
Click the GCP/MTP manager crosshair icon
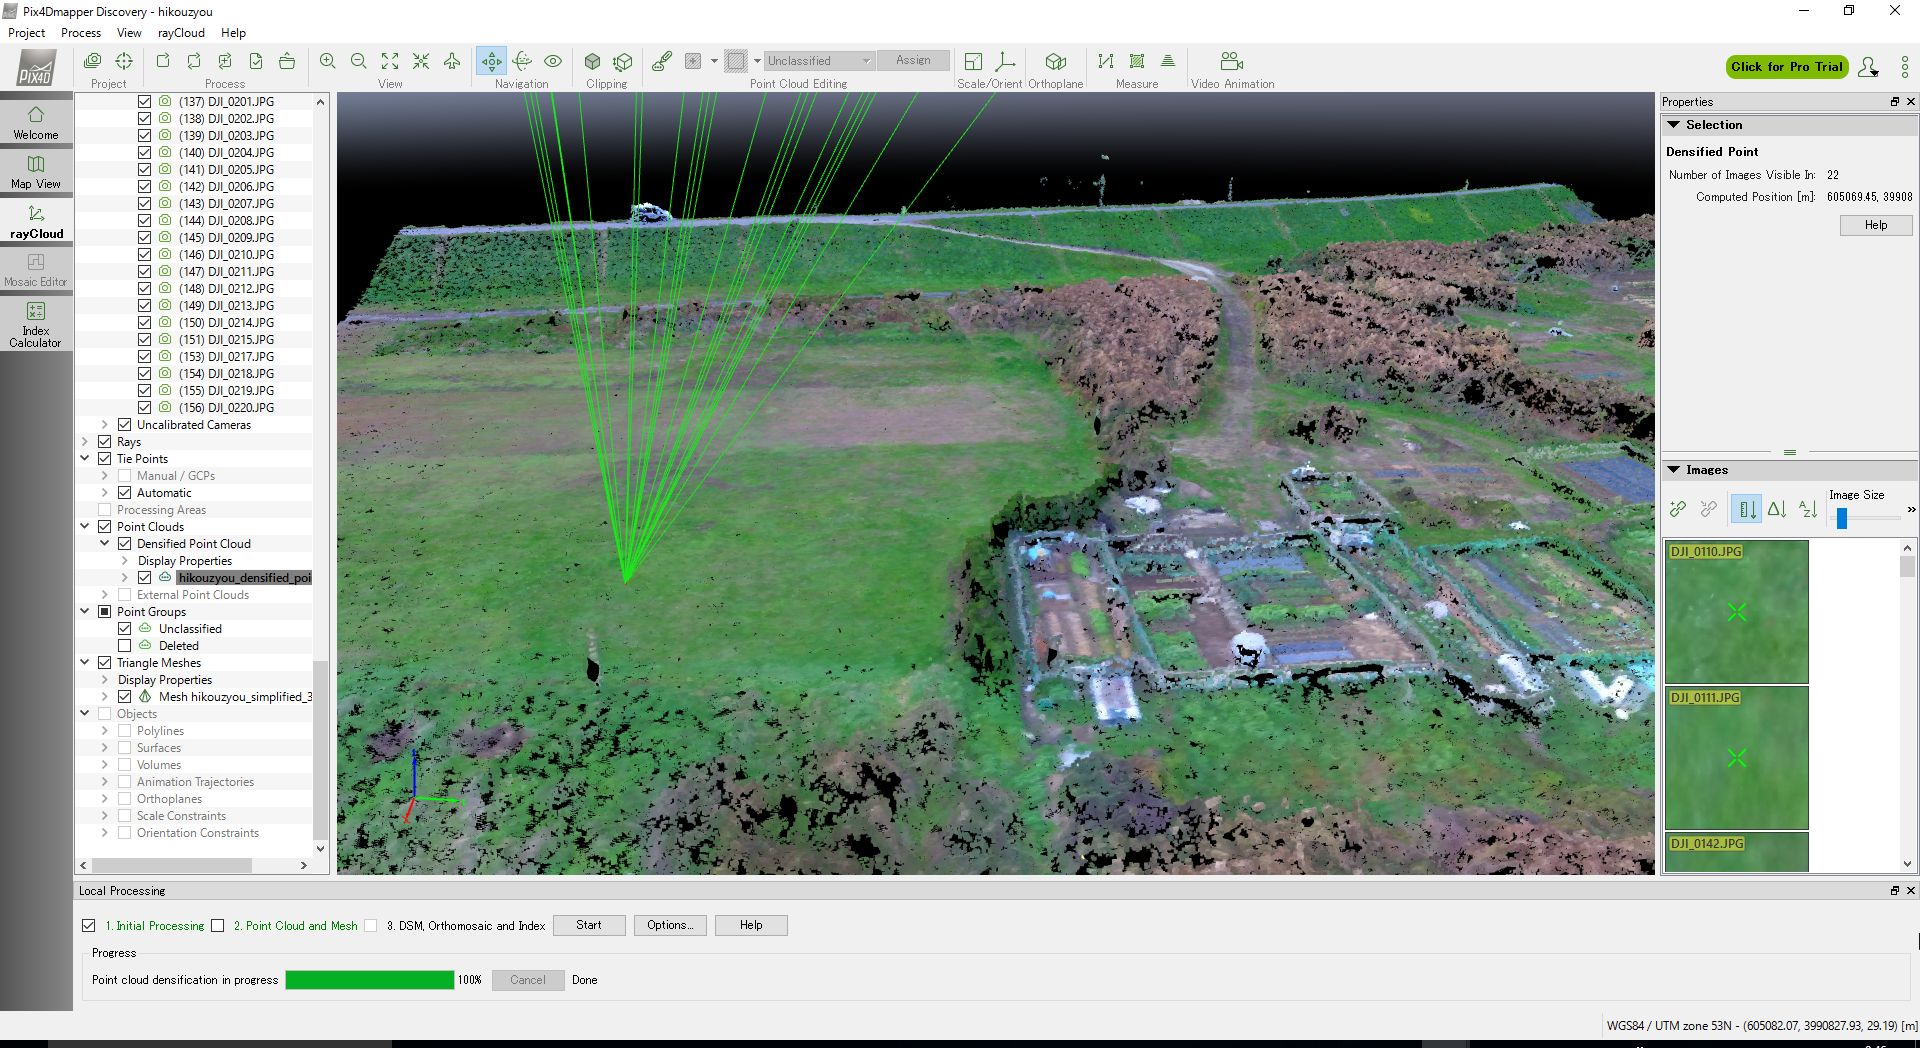[124, 61]
